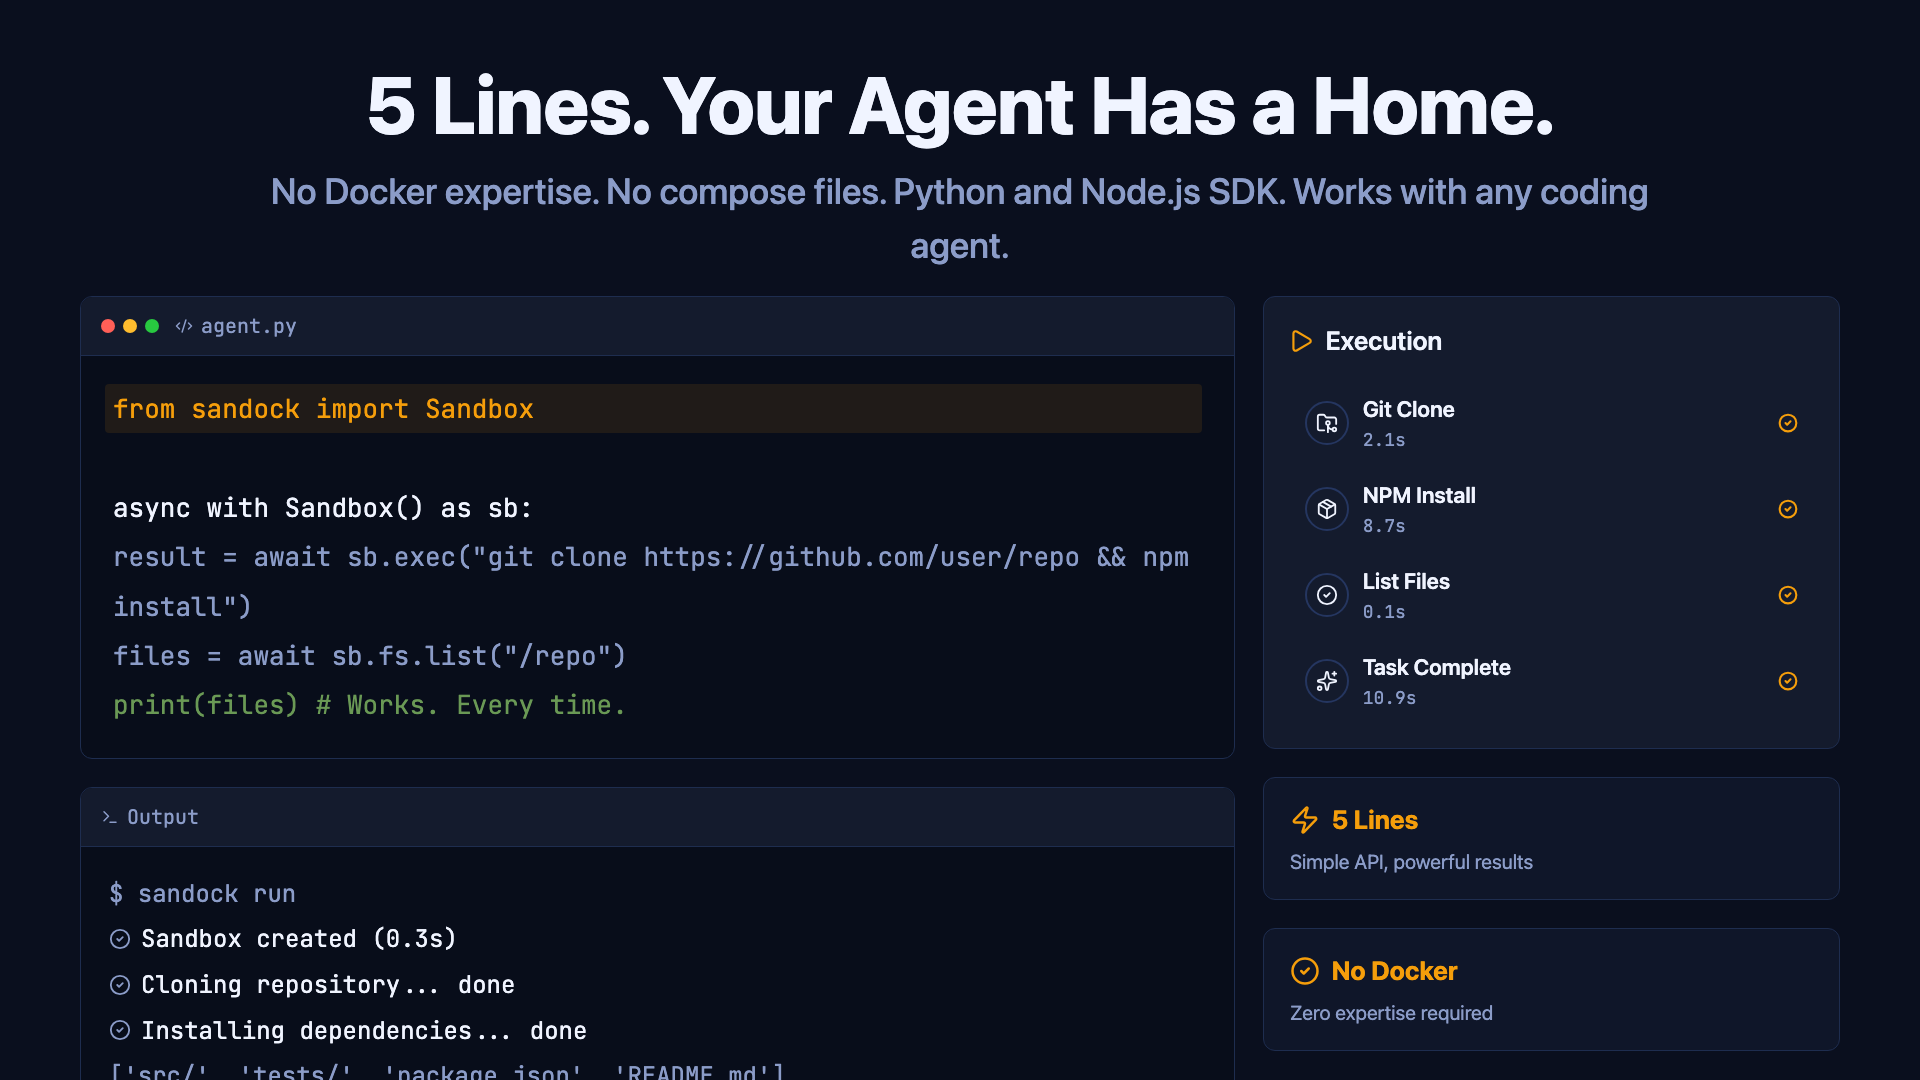Viewport: 1920px width, 1080px height.
Task: Click the check circle beside No Docker
Action: (1304, 971)
